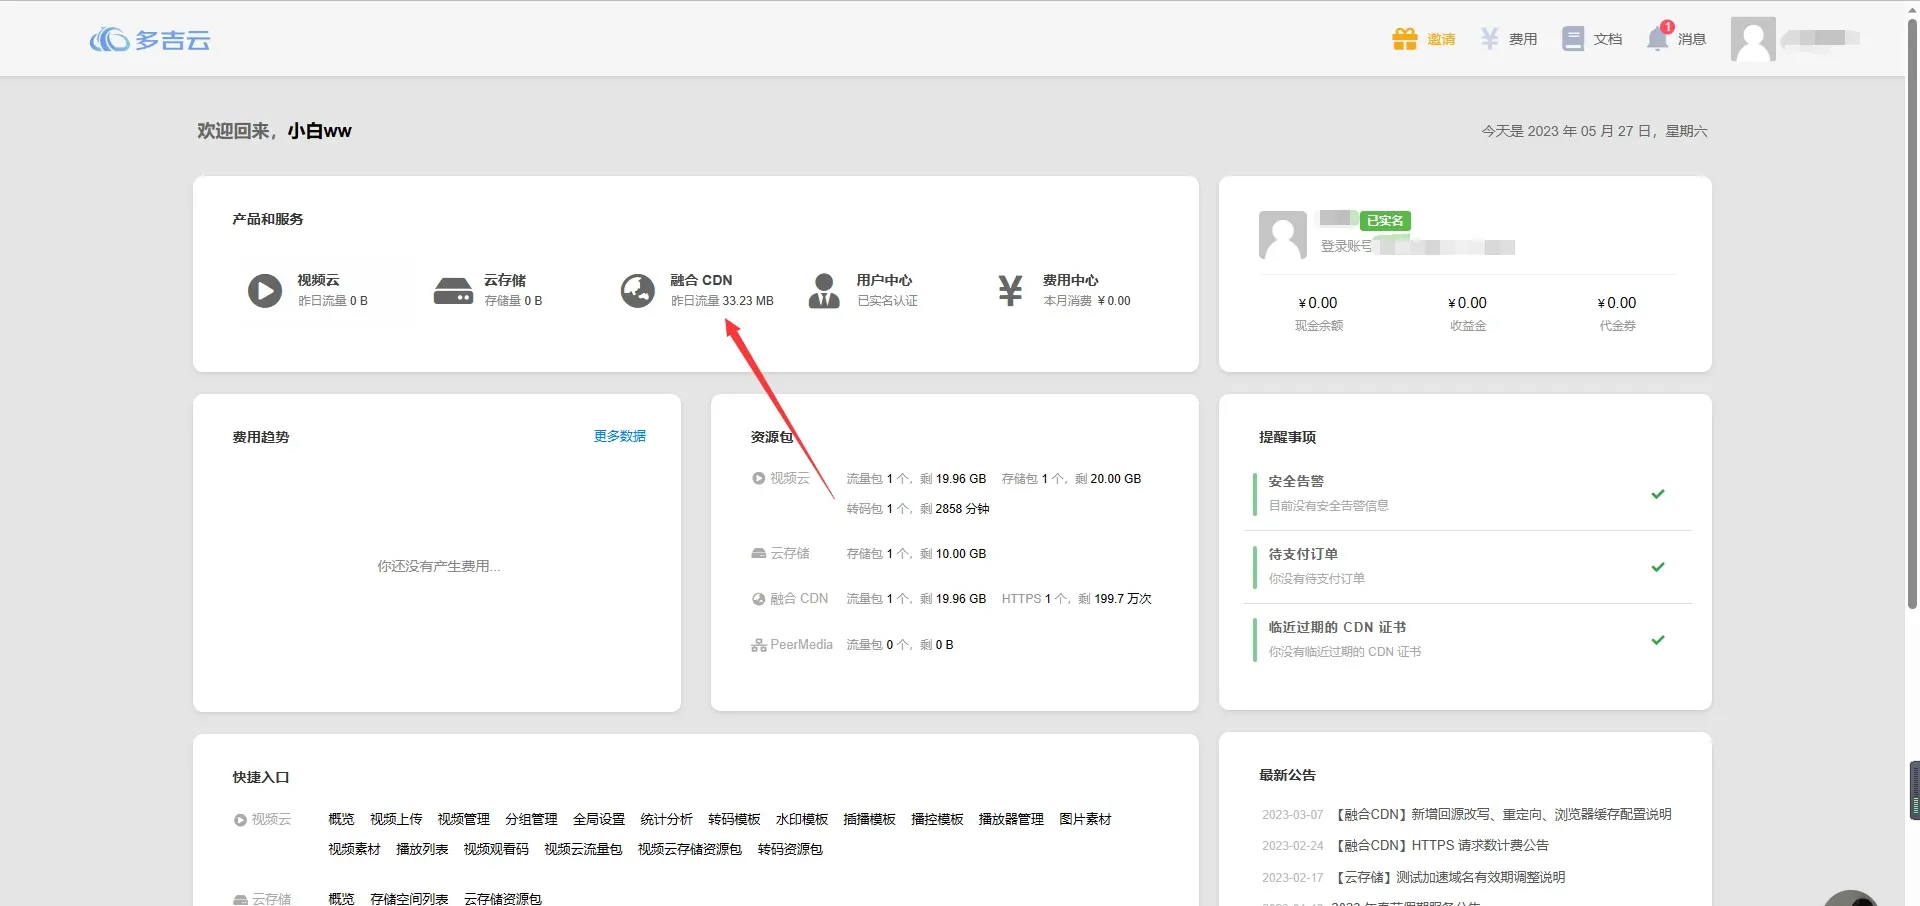
Task: Click 转码包 剩 2858 分钟 entry
Action: (918, 509)
